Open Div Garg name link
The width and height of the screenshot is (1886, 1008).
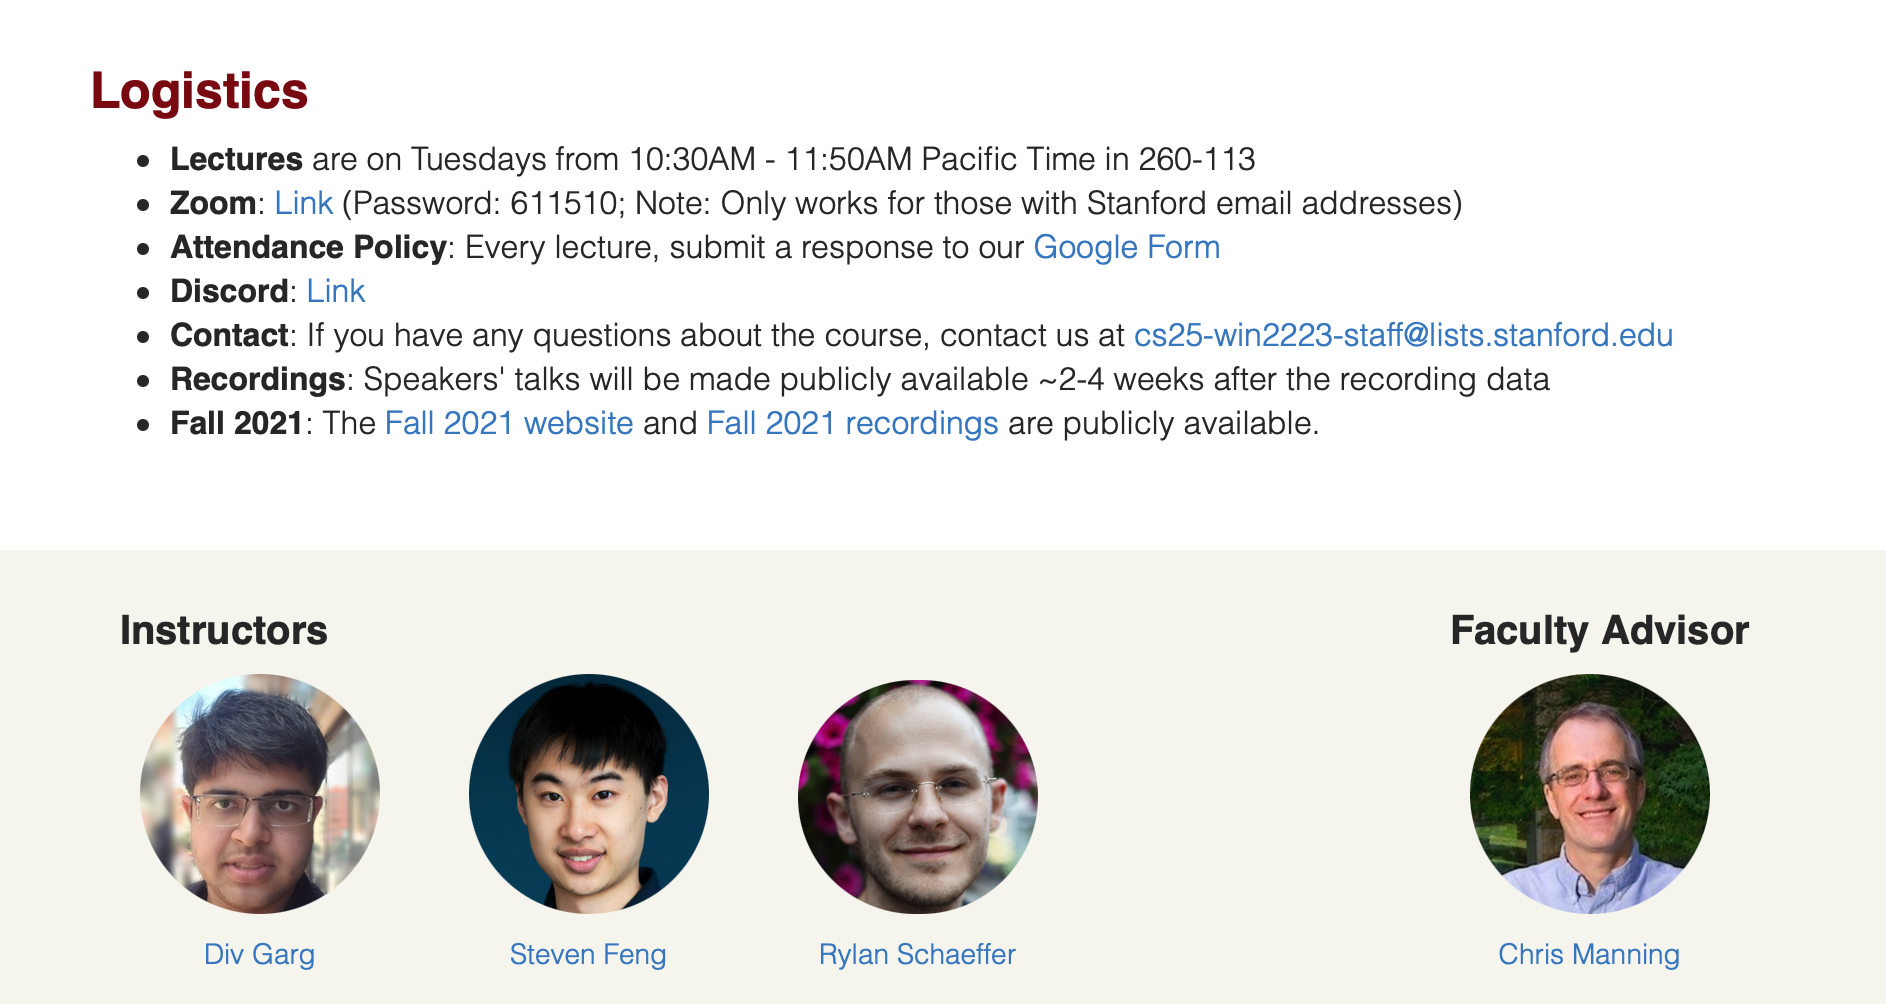pyautogui.click(x=260, y=954)
